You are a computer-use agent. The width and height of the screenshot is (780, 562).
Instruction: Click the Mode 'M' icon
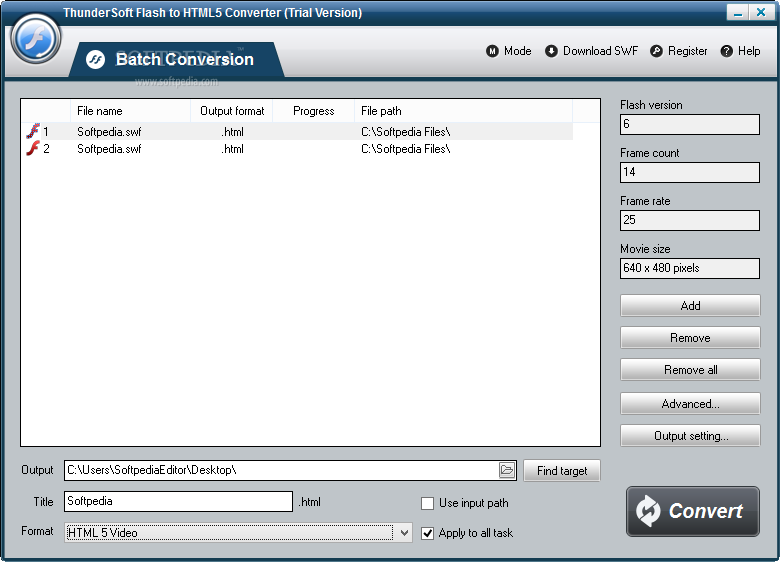point(492,51)
